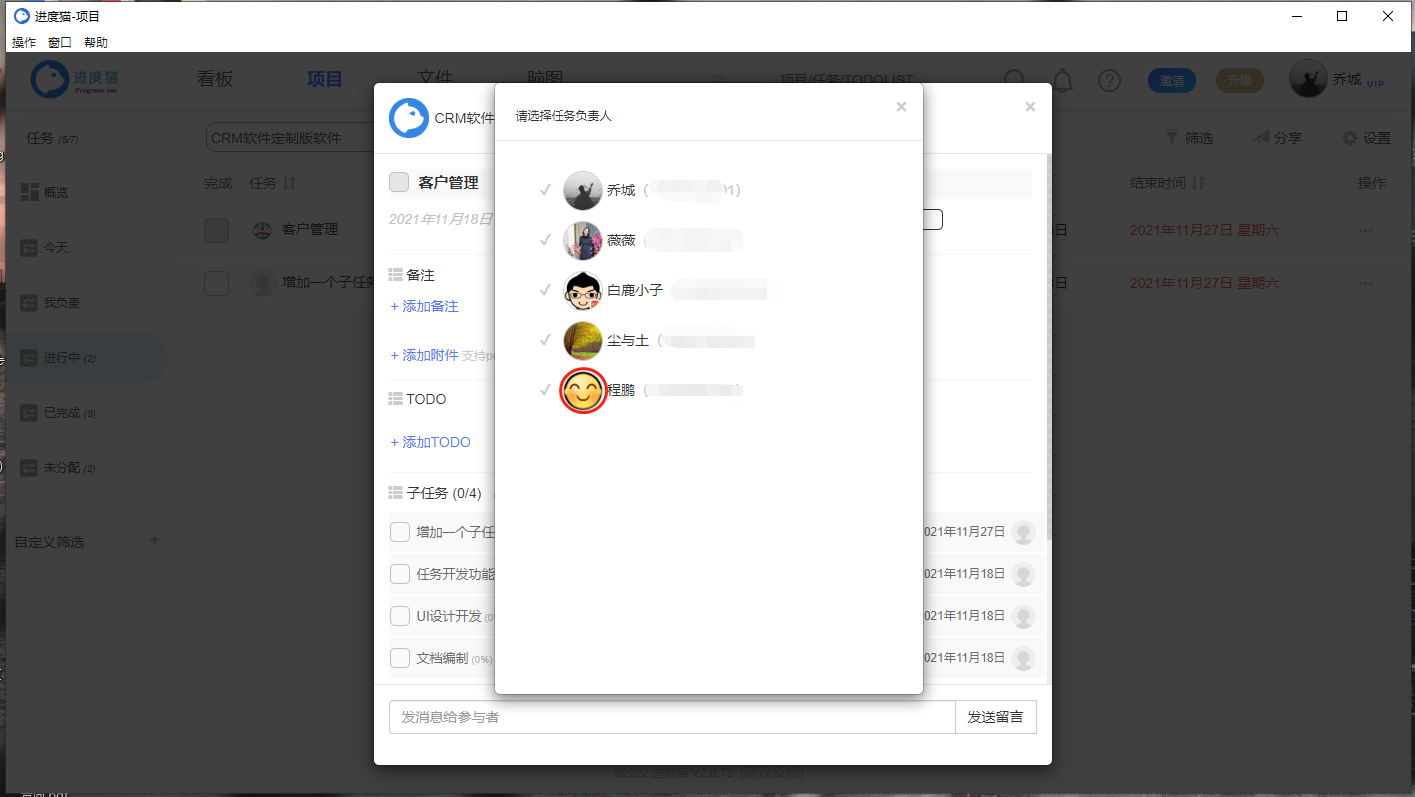This screenshot has height=797, width=1415.
Task: Click 白鹿小子's cartoon avatar
Action: click(x=583, y=290)
